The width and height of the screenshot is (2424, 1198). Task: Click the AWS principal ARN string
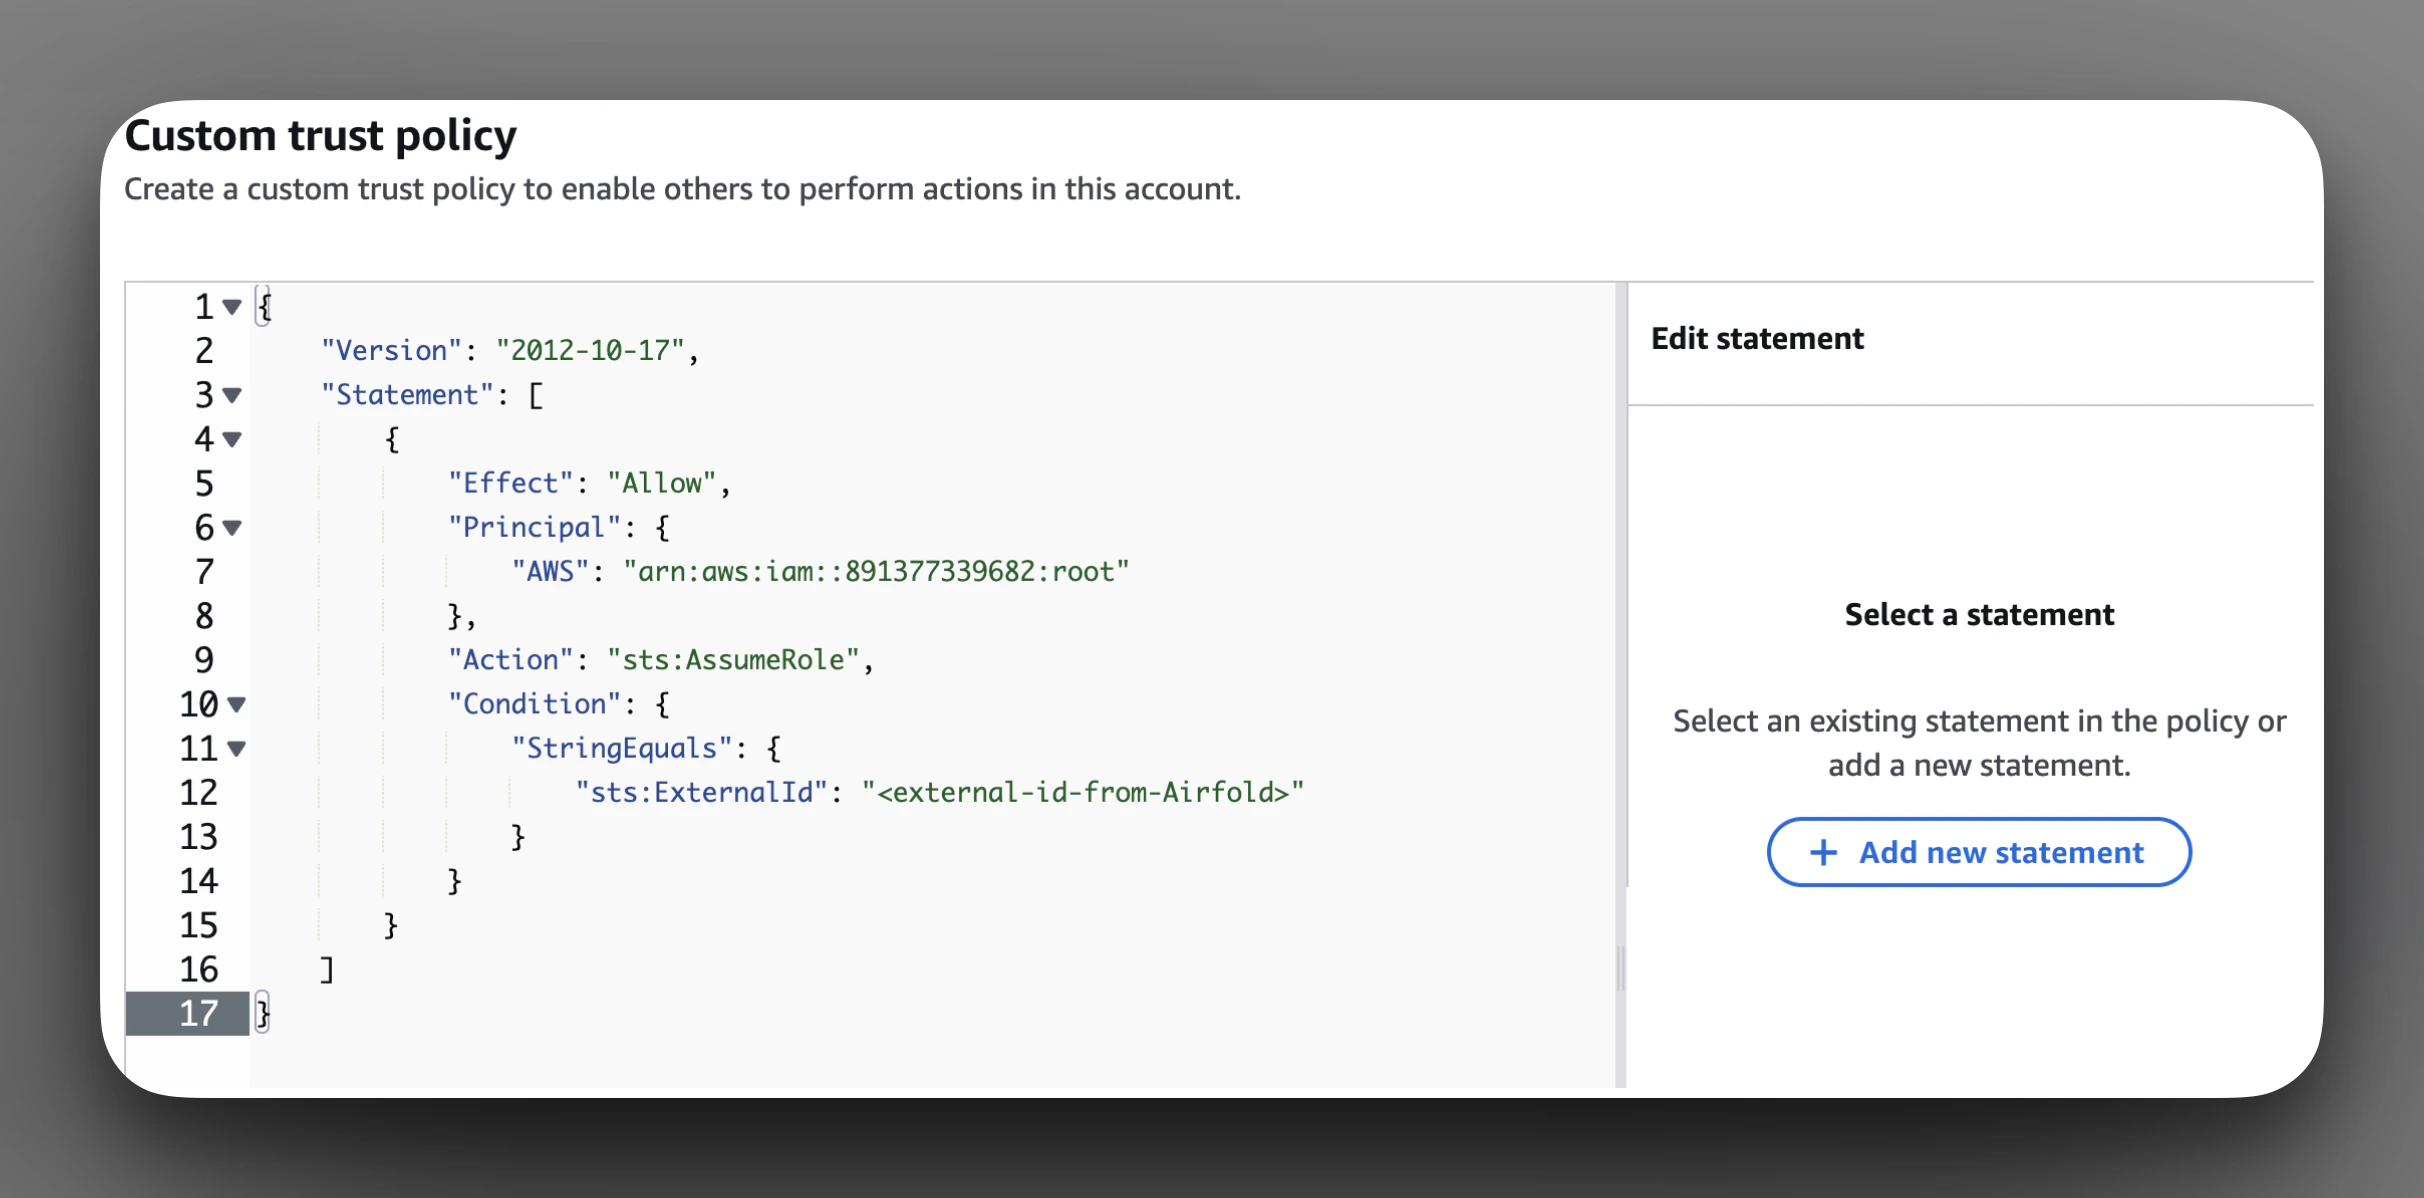(875, 571)
